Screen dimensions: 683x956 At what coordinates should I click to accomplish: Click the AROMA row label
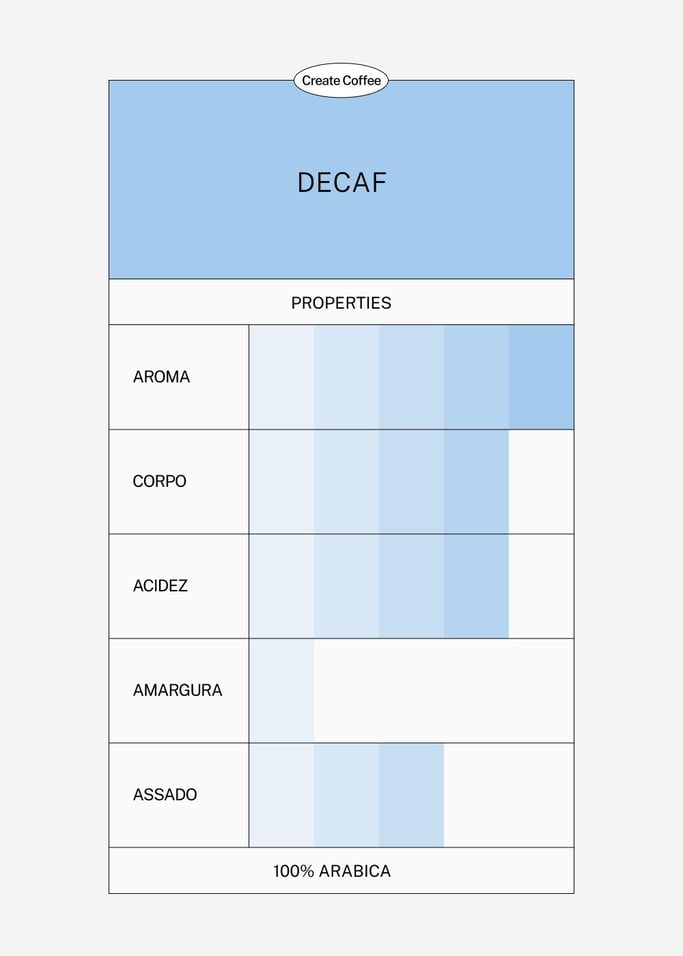coord(161,377)
